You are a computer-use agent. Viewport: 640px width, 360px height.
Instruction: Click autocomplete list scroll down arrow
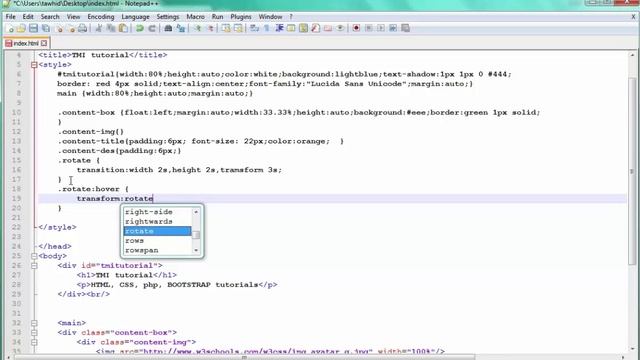coord(196,250)
